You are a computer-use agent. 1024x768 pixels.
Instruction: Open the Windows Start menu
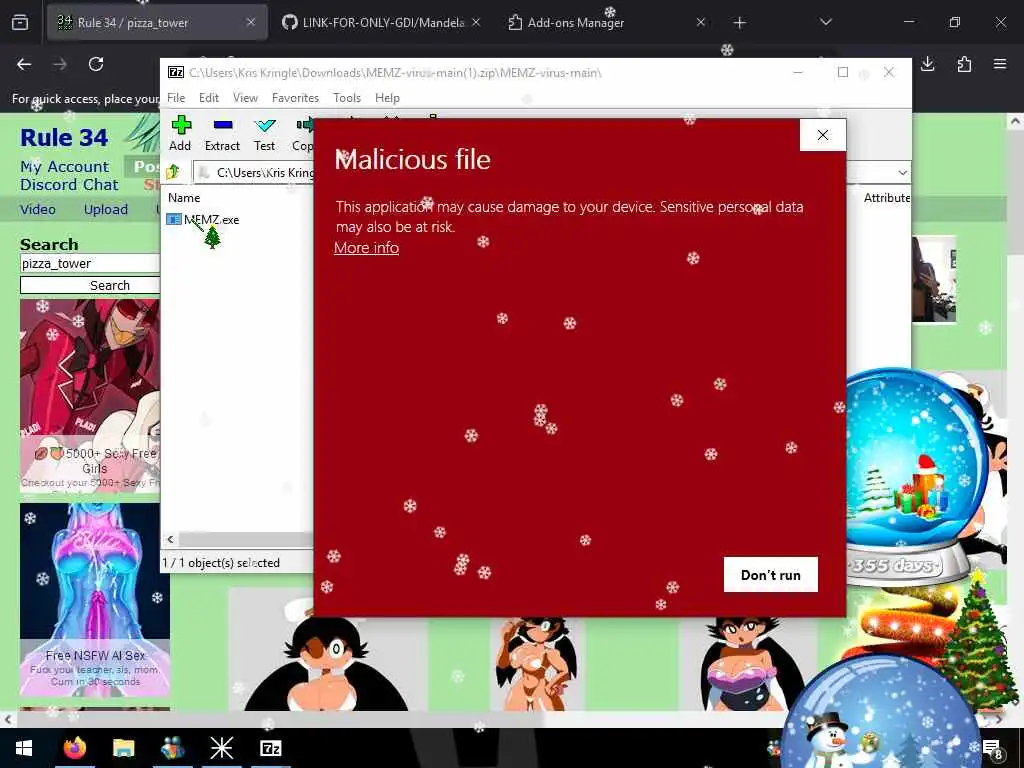24,748
